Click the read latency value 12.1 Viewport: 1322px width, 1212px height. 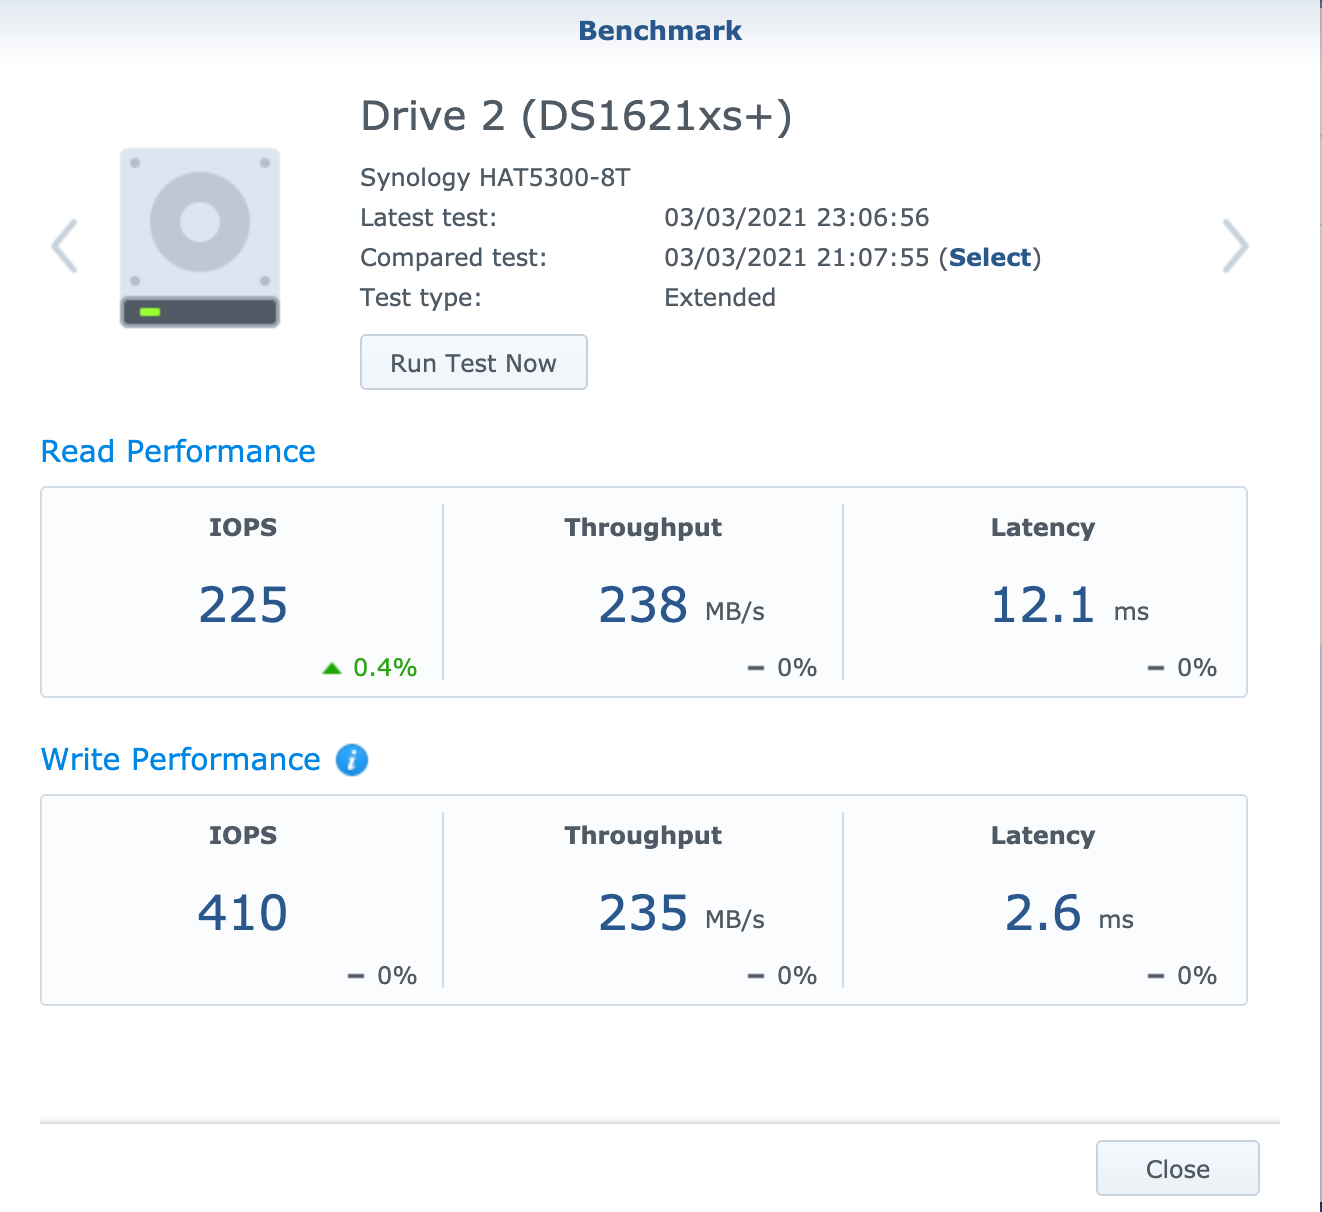tap(1043, 605)
